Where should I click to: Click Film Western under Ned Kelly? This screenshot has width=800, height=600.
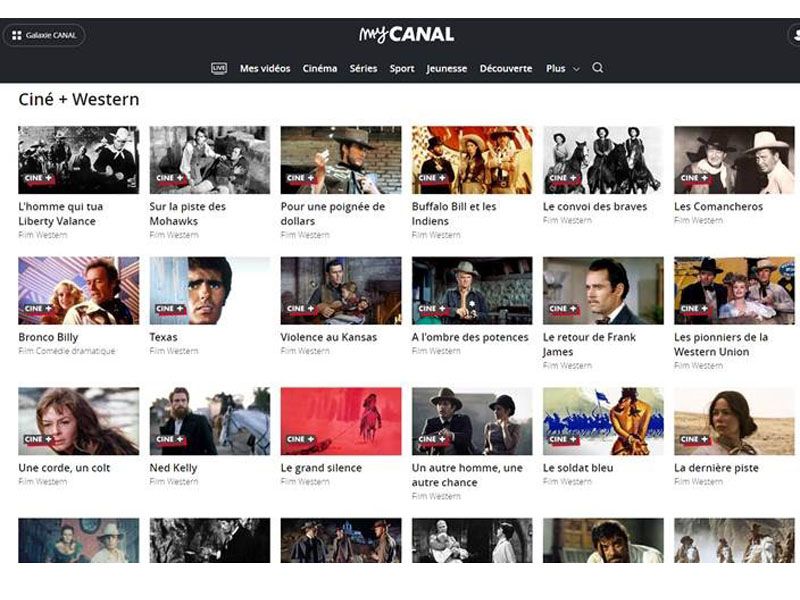(173, 482)
